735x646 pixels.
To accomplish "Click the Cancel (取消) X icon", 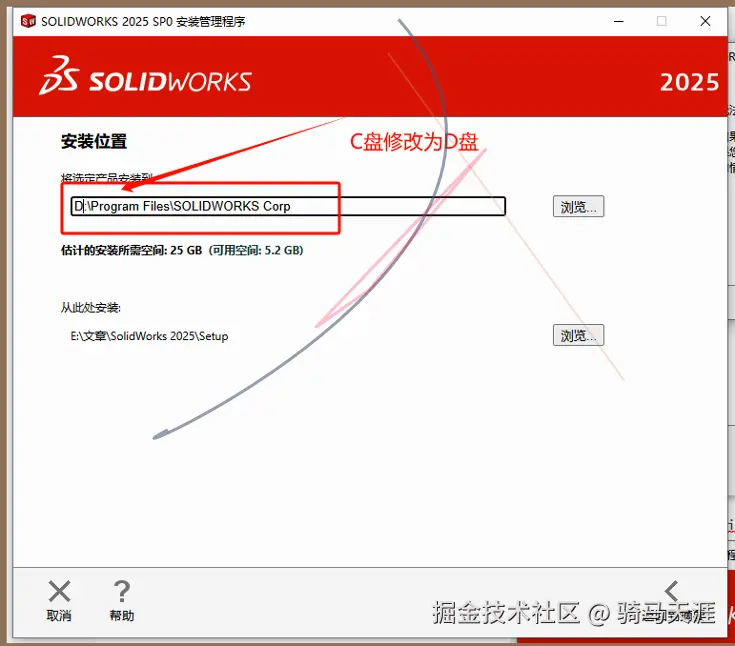I will pos(60,591).
